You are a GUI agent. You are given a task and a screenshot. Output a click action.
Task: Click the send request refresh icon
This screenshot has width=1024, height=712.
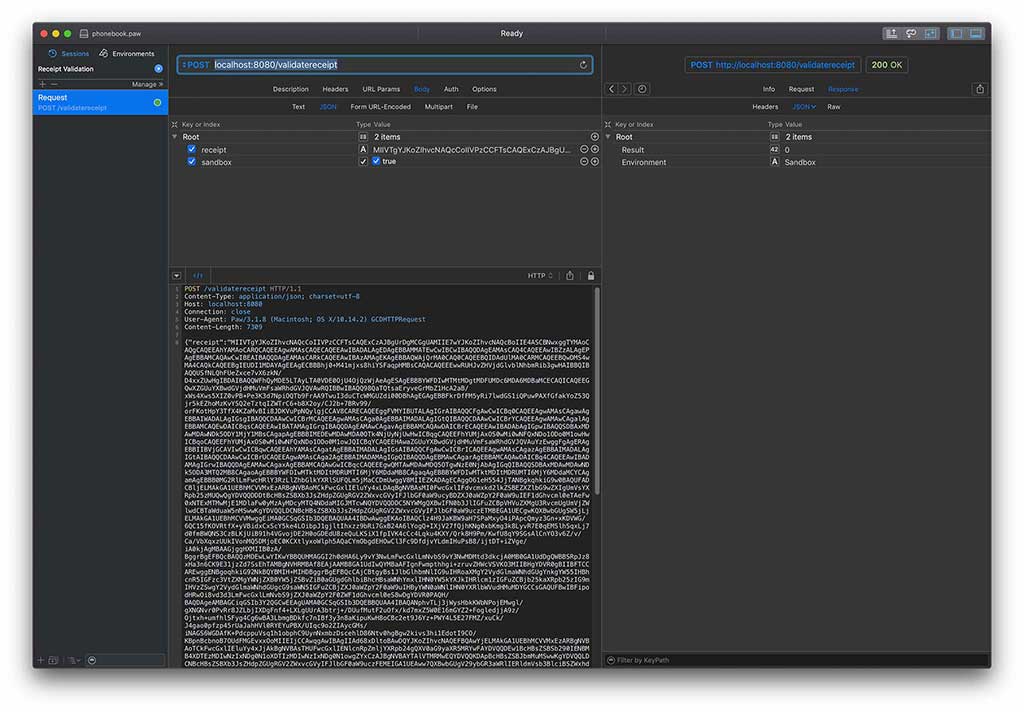coord(583,65)
